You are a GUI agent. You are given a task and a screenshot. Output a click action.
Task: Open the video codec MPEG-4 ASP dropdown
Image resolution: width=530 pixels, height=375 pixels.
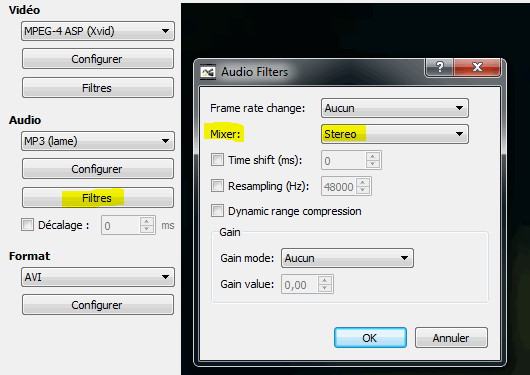pyautogui.click(x=98, y=31)
